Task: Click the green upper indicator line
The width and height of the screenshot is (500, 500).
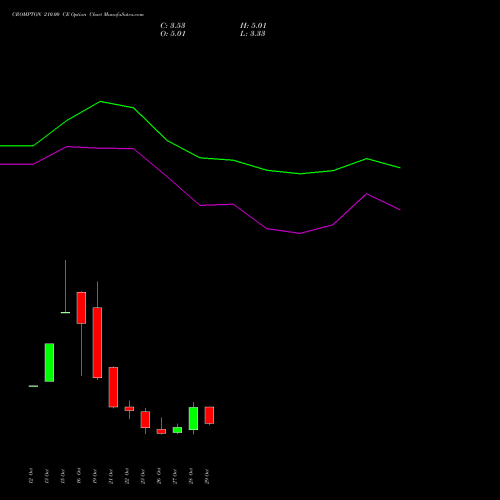Action: [x=200, y=157]
